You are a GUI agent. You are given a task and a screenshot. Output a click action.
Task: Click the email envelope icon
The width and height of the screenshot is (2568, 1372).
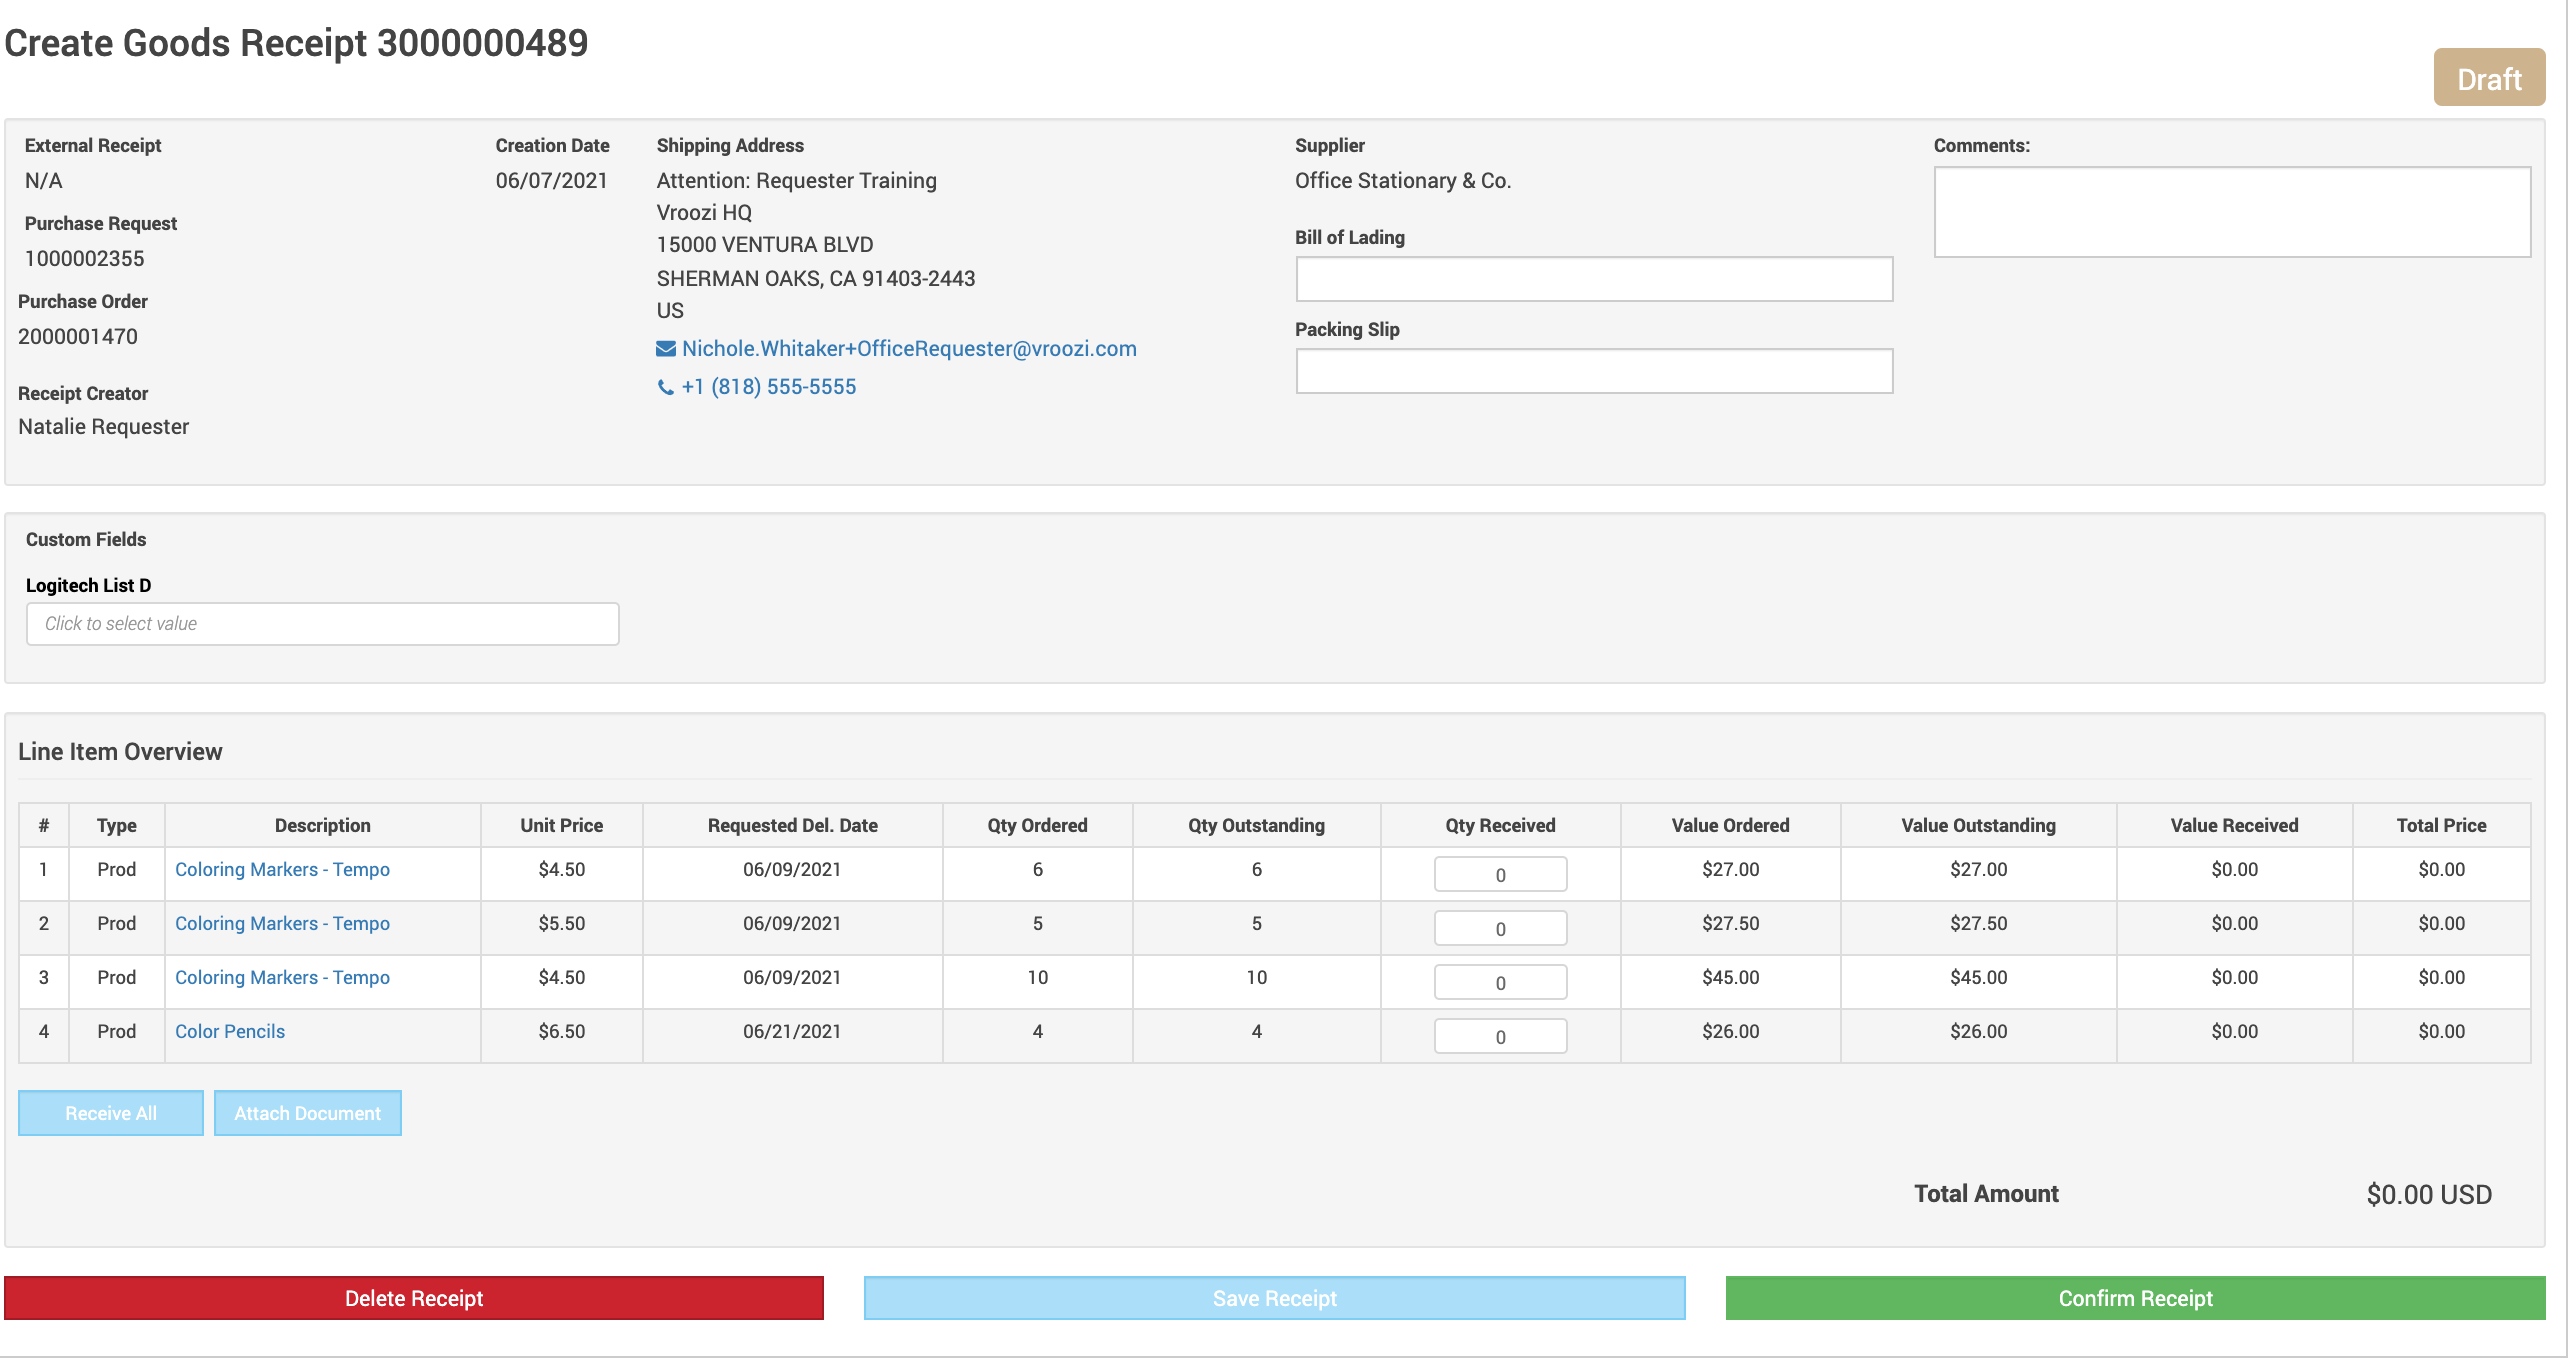pos(665,349)
